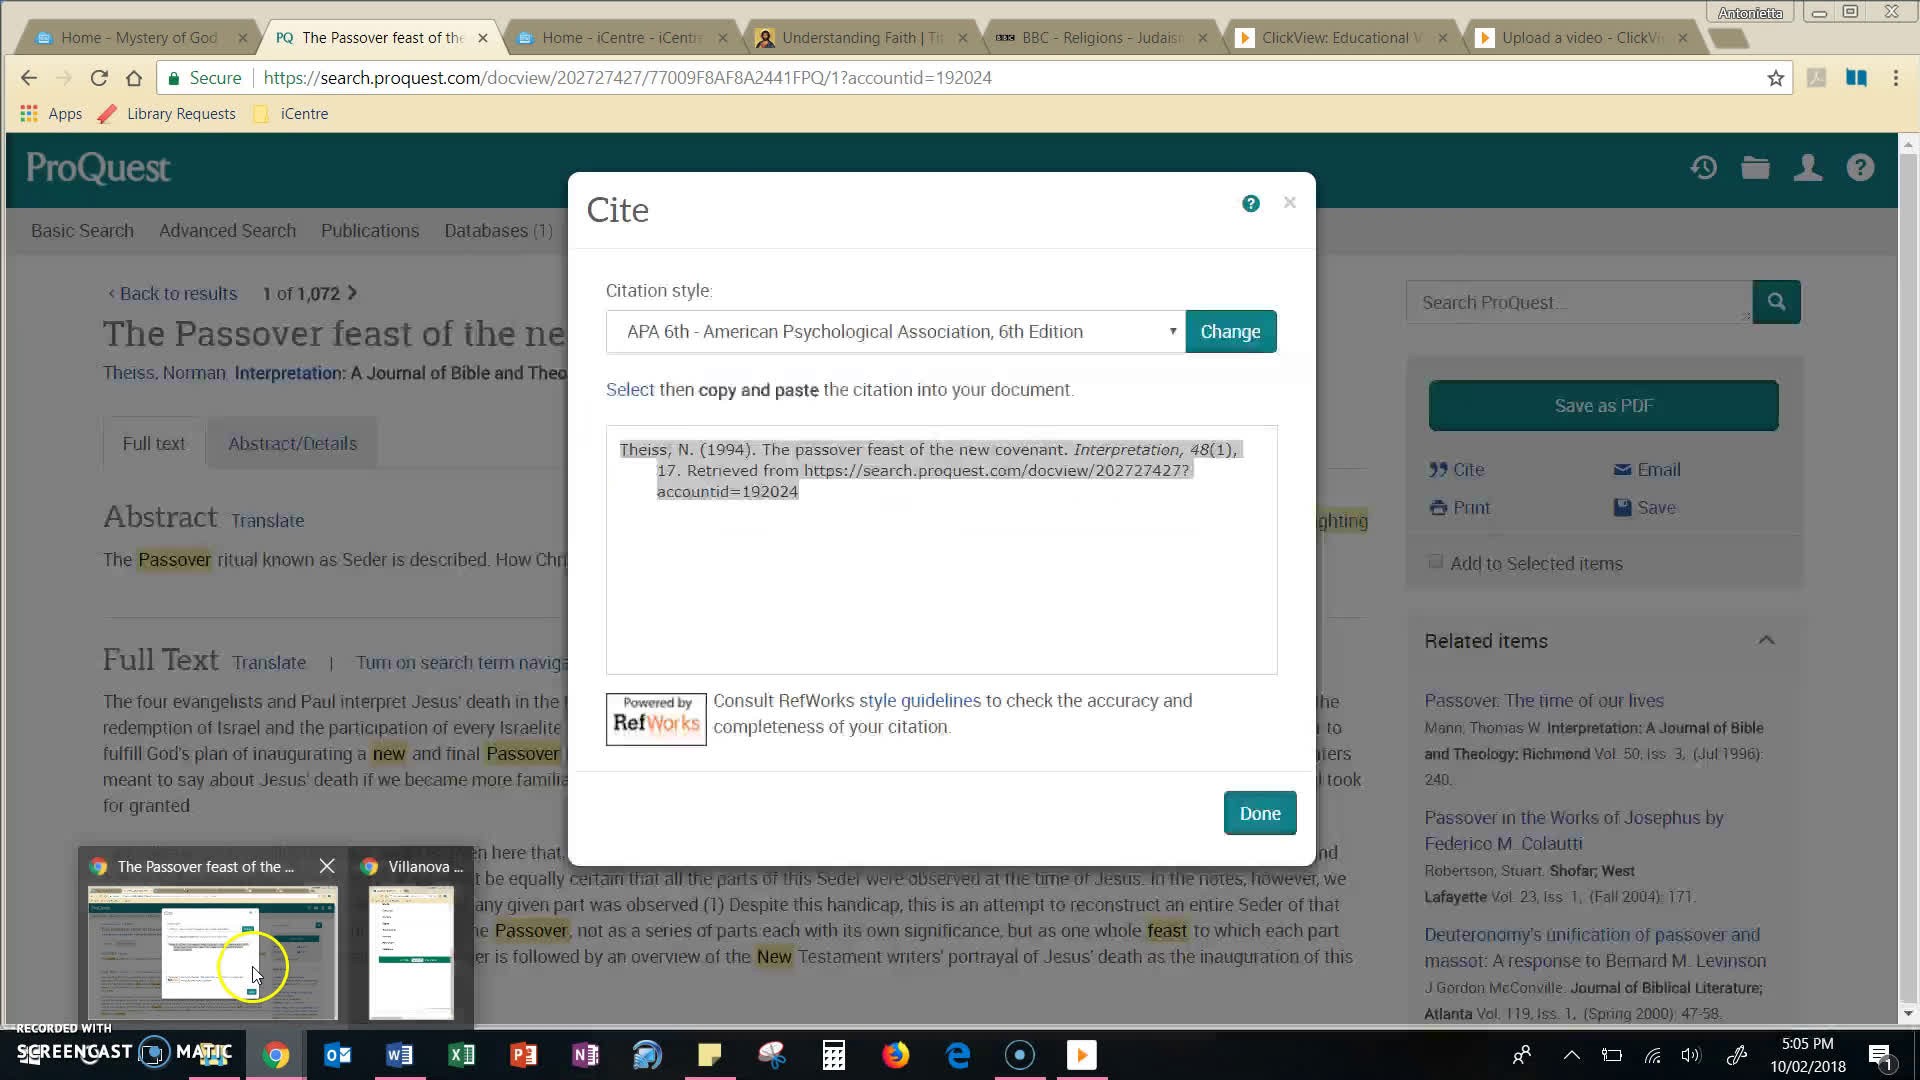Click the RefWorks logo in the Cite dialog

tap(655, 719)
